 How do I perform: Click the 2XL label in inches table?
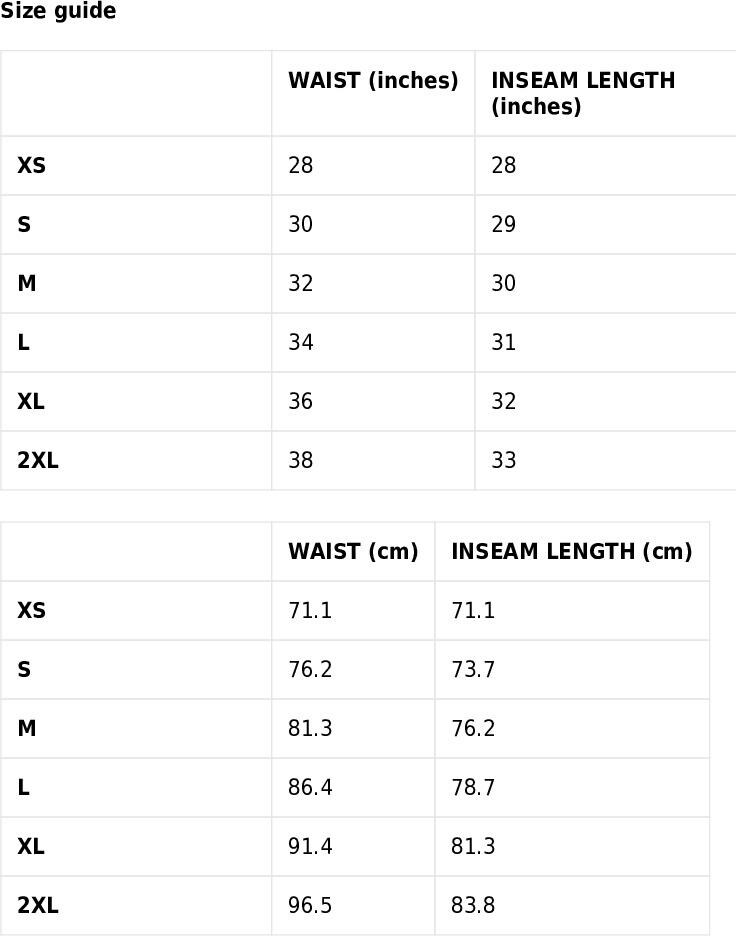38,460
